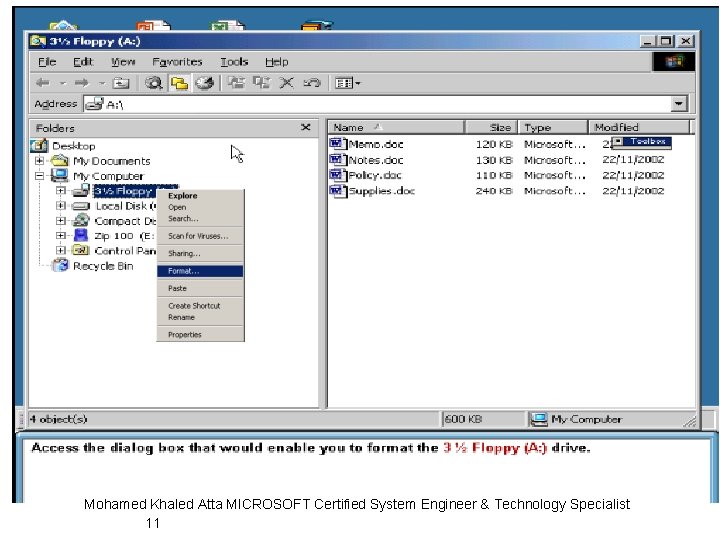Click the Back arrow toolbar icon
Image resolution: width=720 pixels, height=540 pixels.
click(43, 83)
